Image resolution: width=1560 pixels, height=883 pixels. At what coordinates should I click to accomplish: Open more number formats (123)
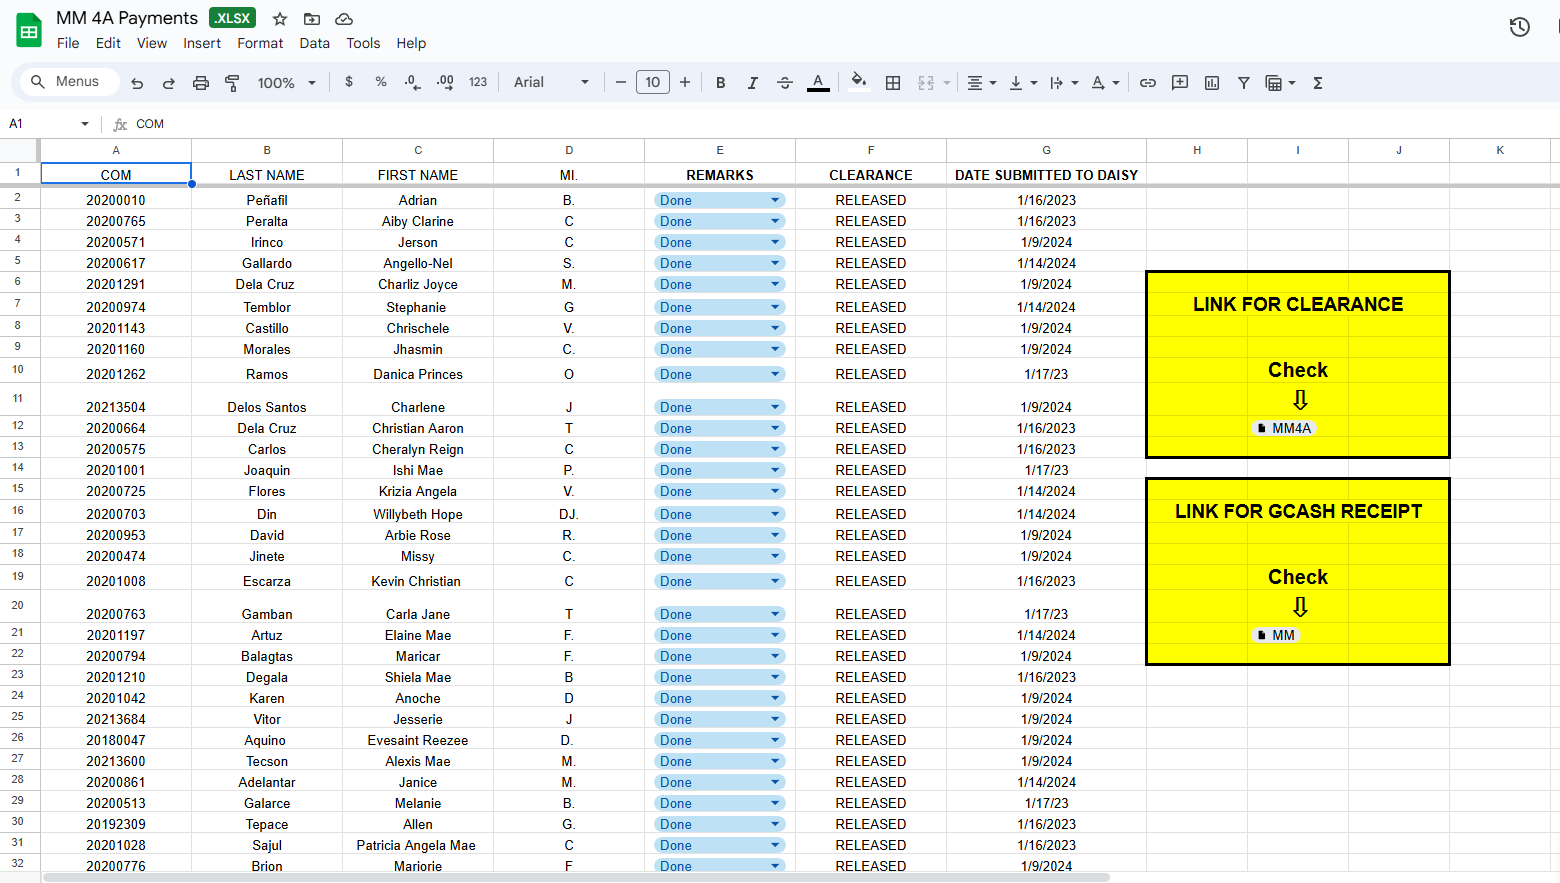tap(478, 82)
